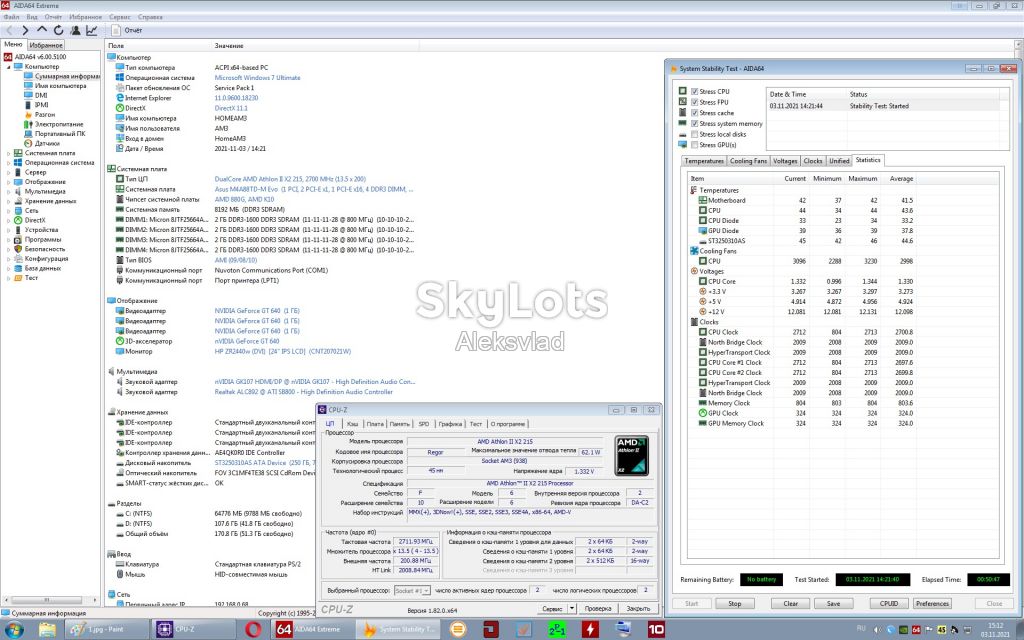Switch to Память tab in CPU-Z
Image resolution: width=1024 pixels, height=640 pixels.
(400, 424)
